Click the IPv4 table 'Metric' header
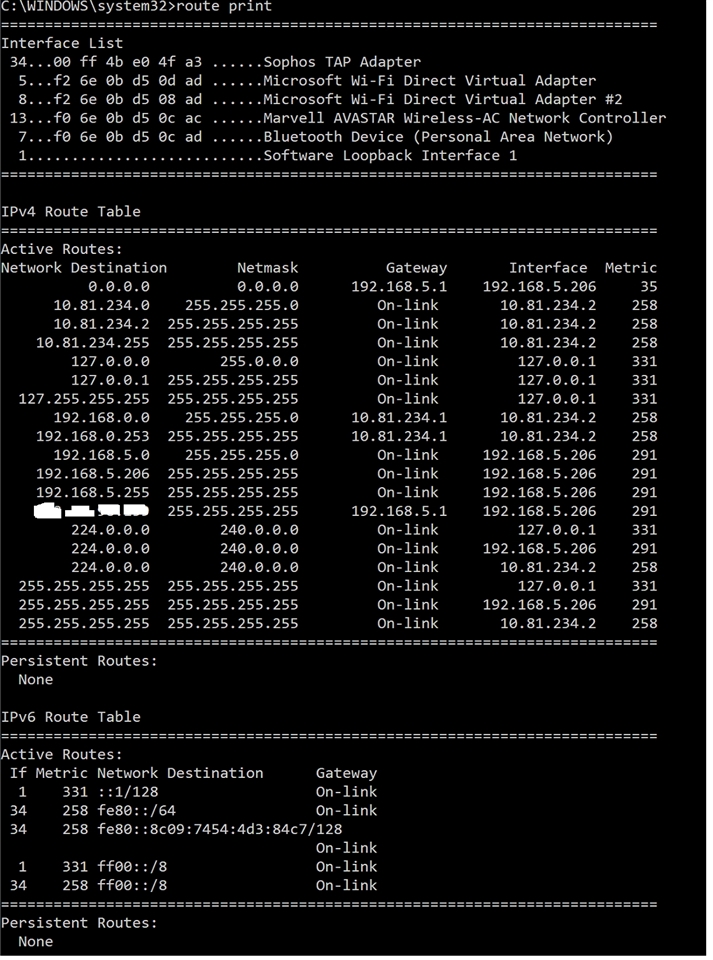 point(631,268)
